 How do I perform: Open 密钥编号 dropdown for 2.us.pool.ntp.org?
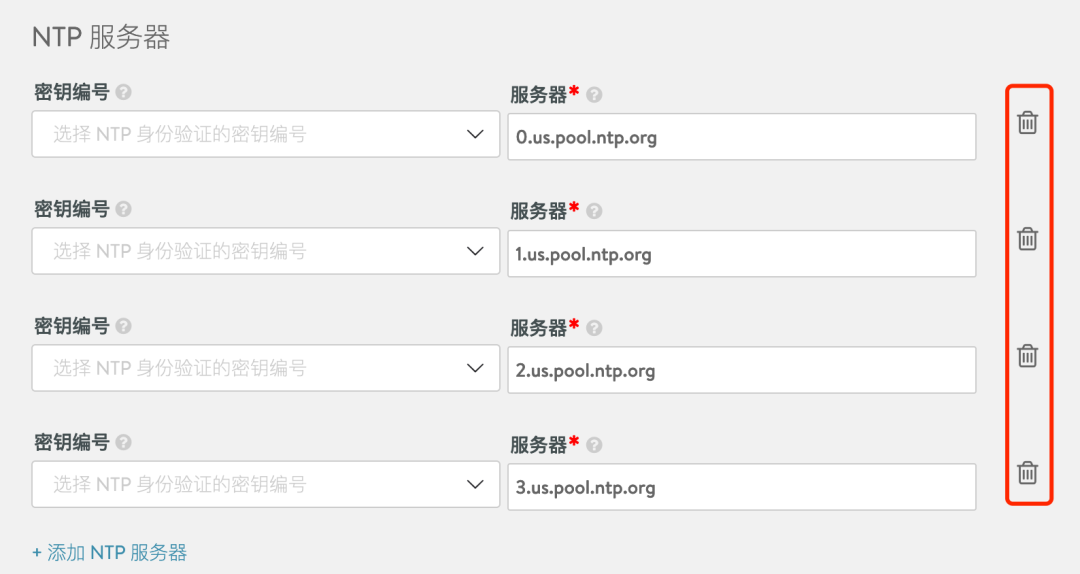(266, 368)
